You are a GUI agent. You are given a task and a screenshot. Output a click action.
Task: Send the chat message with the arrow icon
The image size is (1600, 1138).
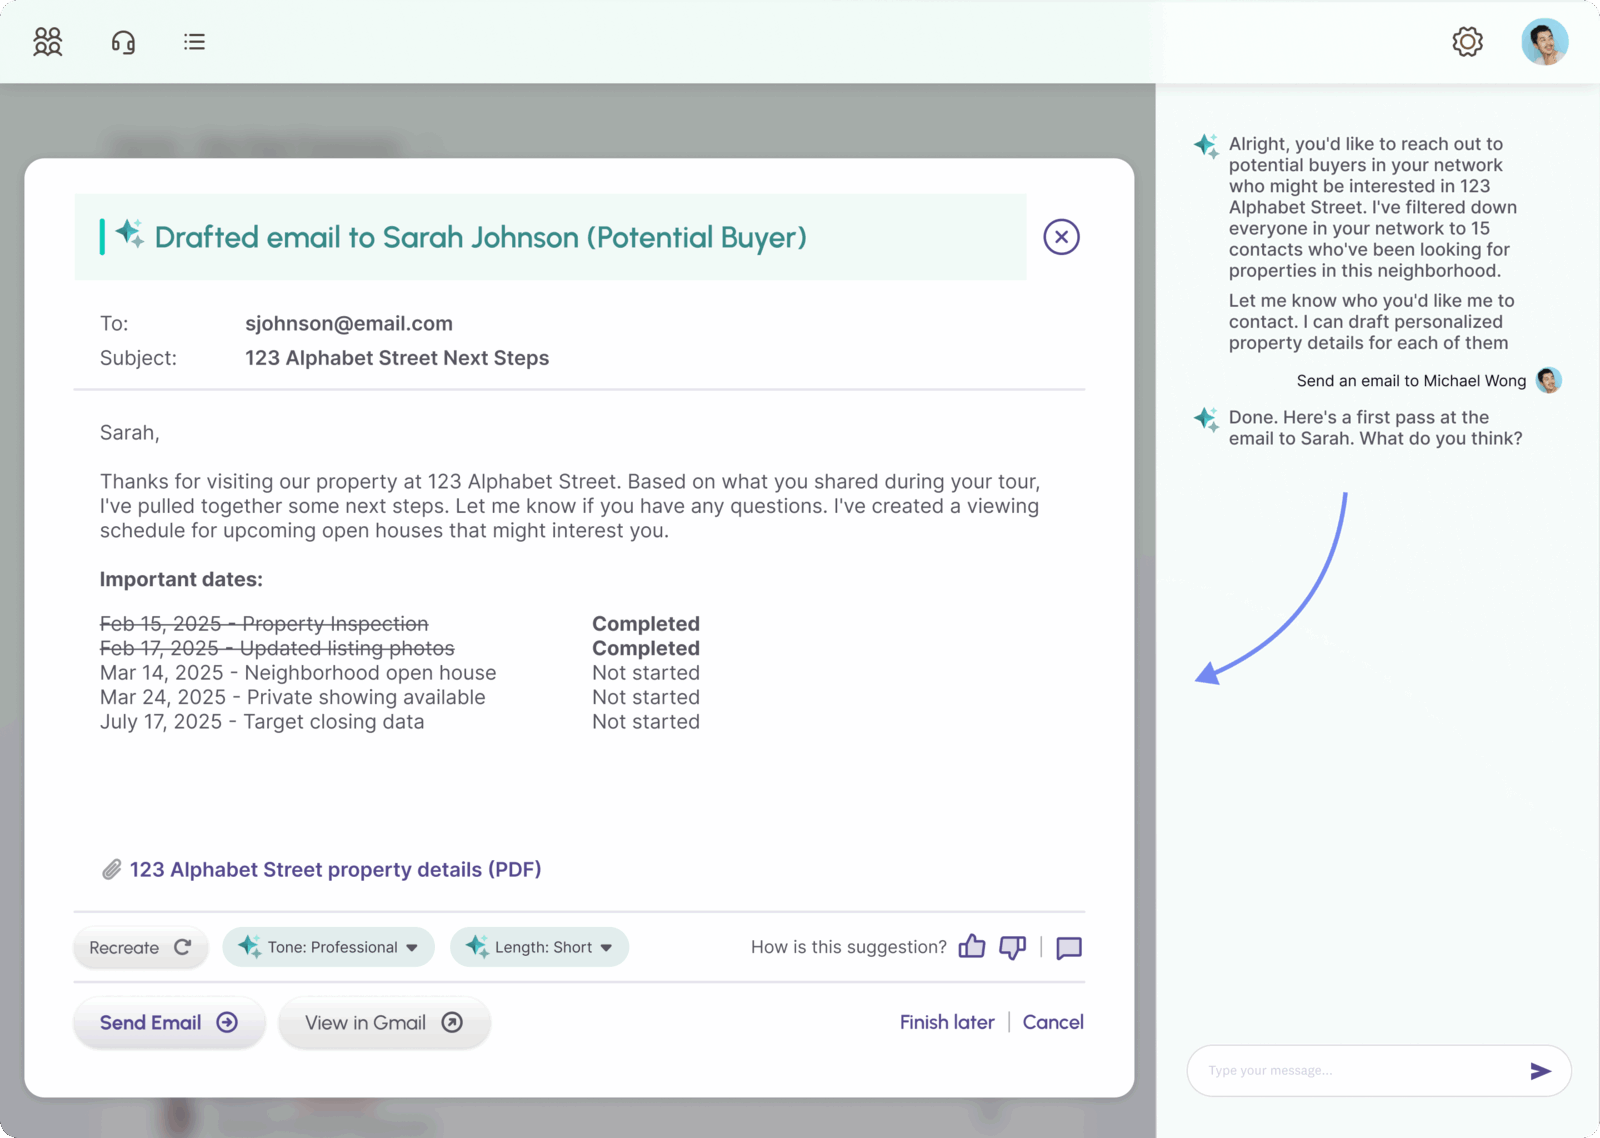click(x=1540, y=1071)
